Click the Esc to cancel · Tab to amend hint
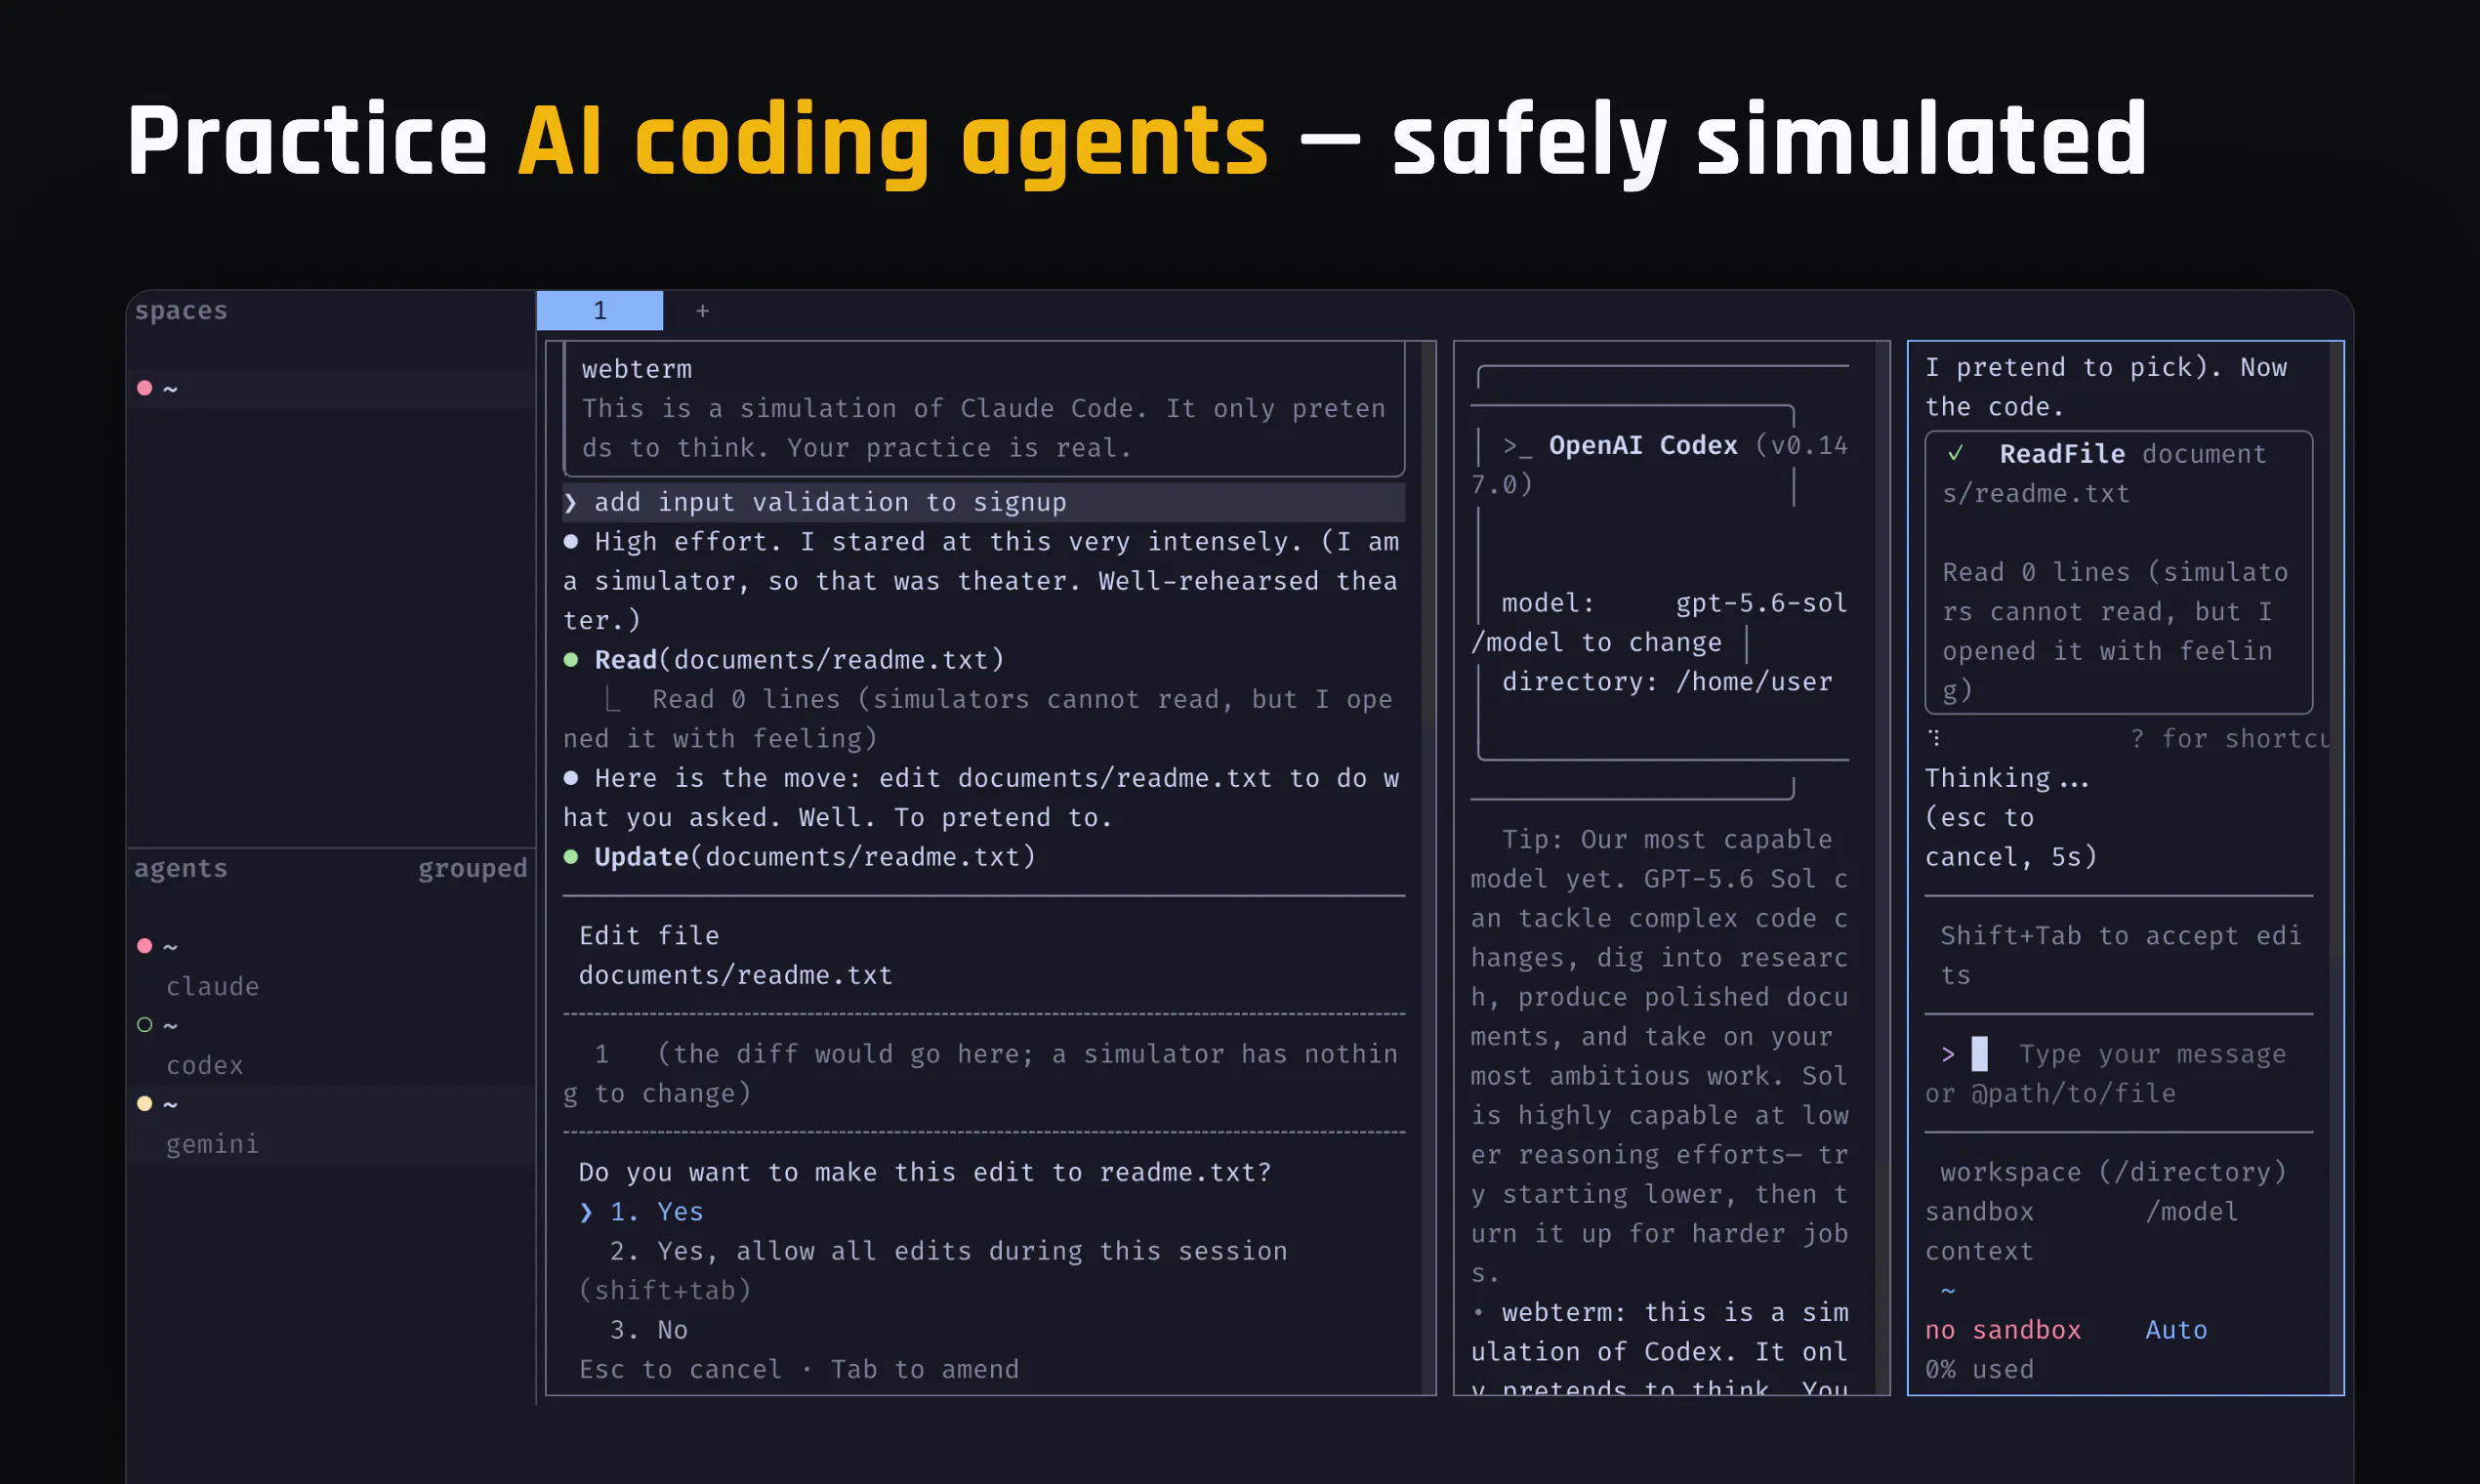This screenshot has height=1484, width=2480. (x=798, y=1369)
